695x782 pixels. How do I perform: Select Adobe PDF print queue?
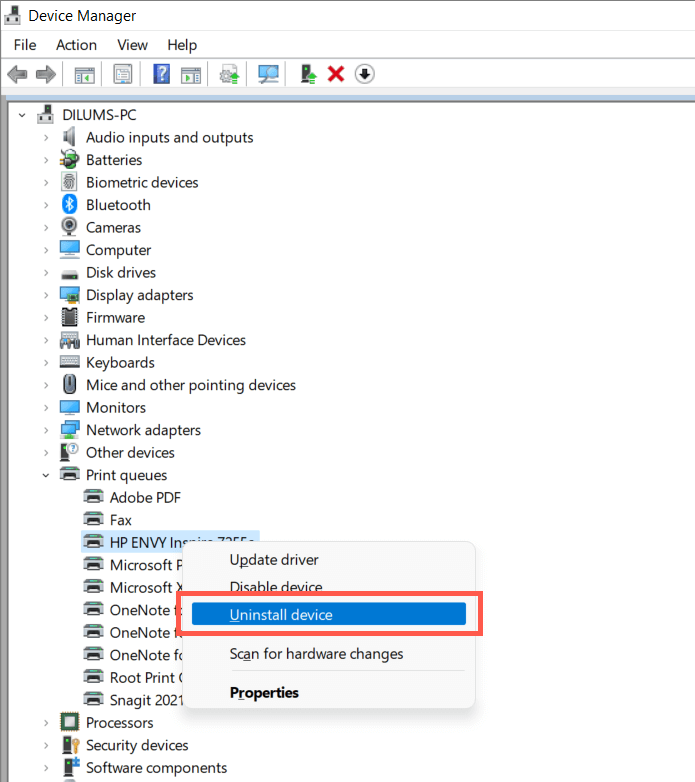pyautogui.click(x=145, y=498)
